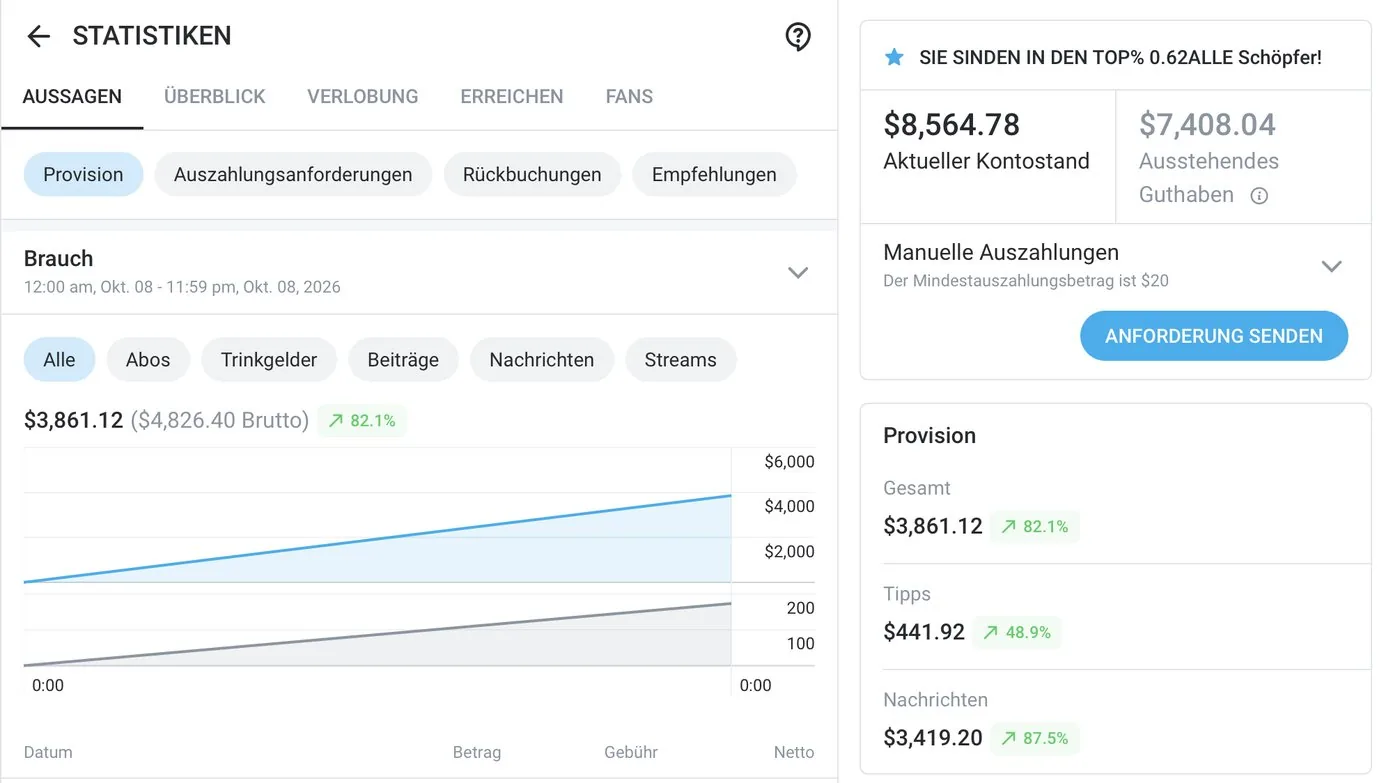This screenshot has width=1400, height=783.
Task: Click the info icon beside Ausstehendes Guthaben
Action: [1259, 196]
